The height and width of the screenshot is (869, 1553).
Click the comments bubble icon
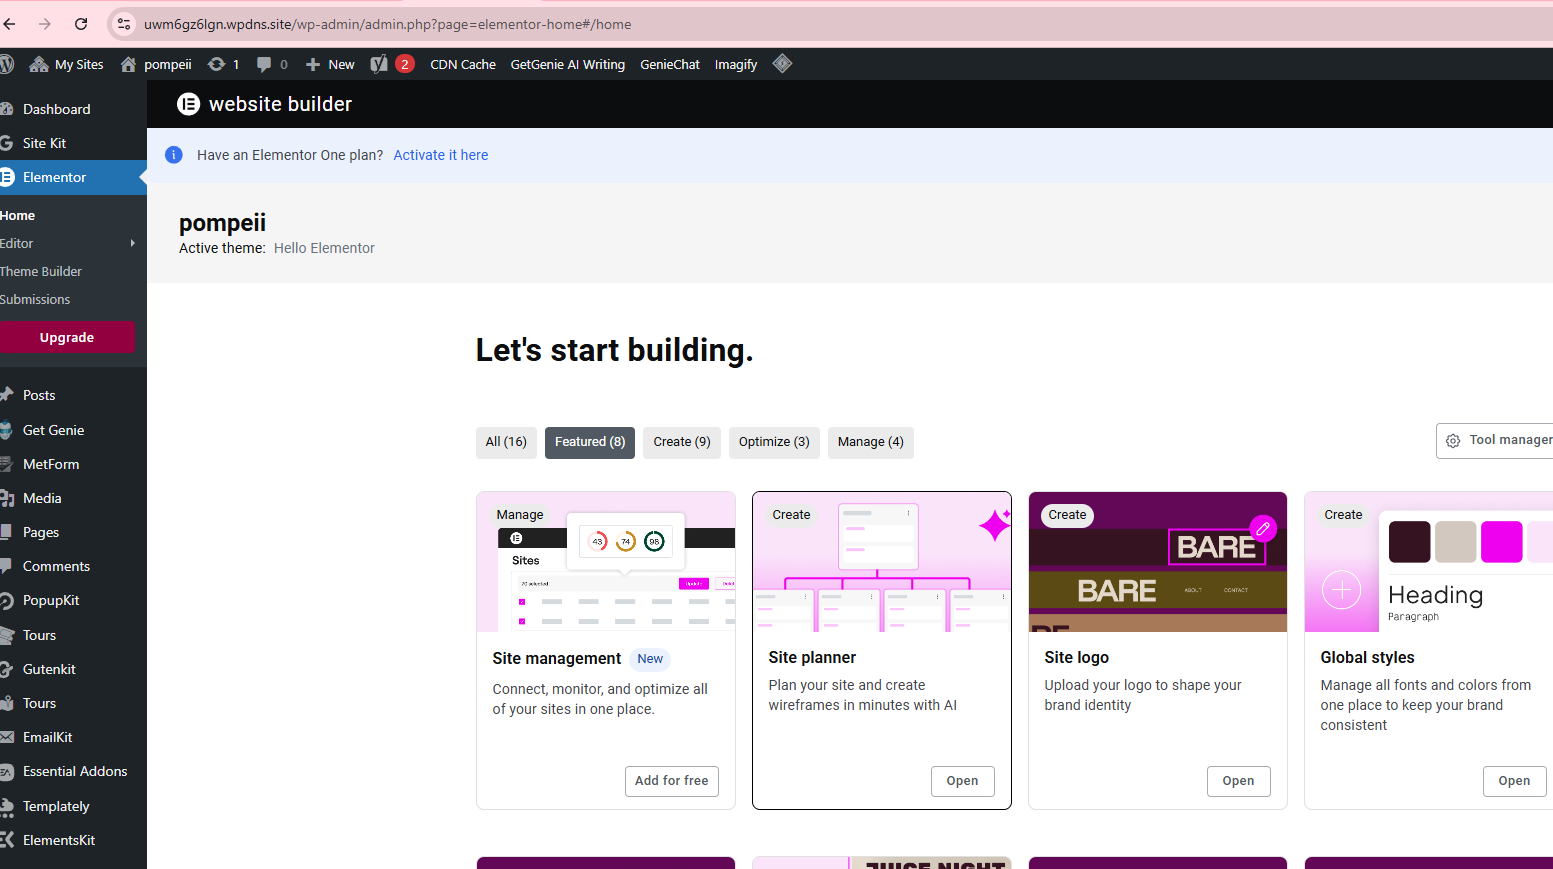(x=264, y=64)
